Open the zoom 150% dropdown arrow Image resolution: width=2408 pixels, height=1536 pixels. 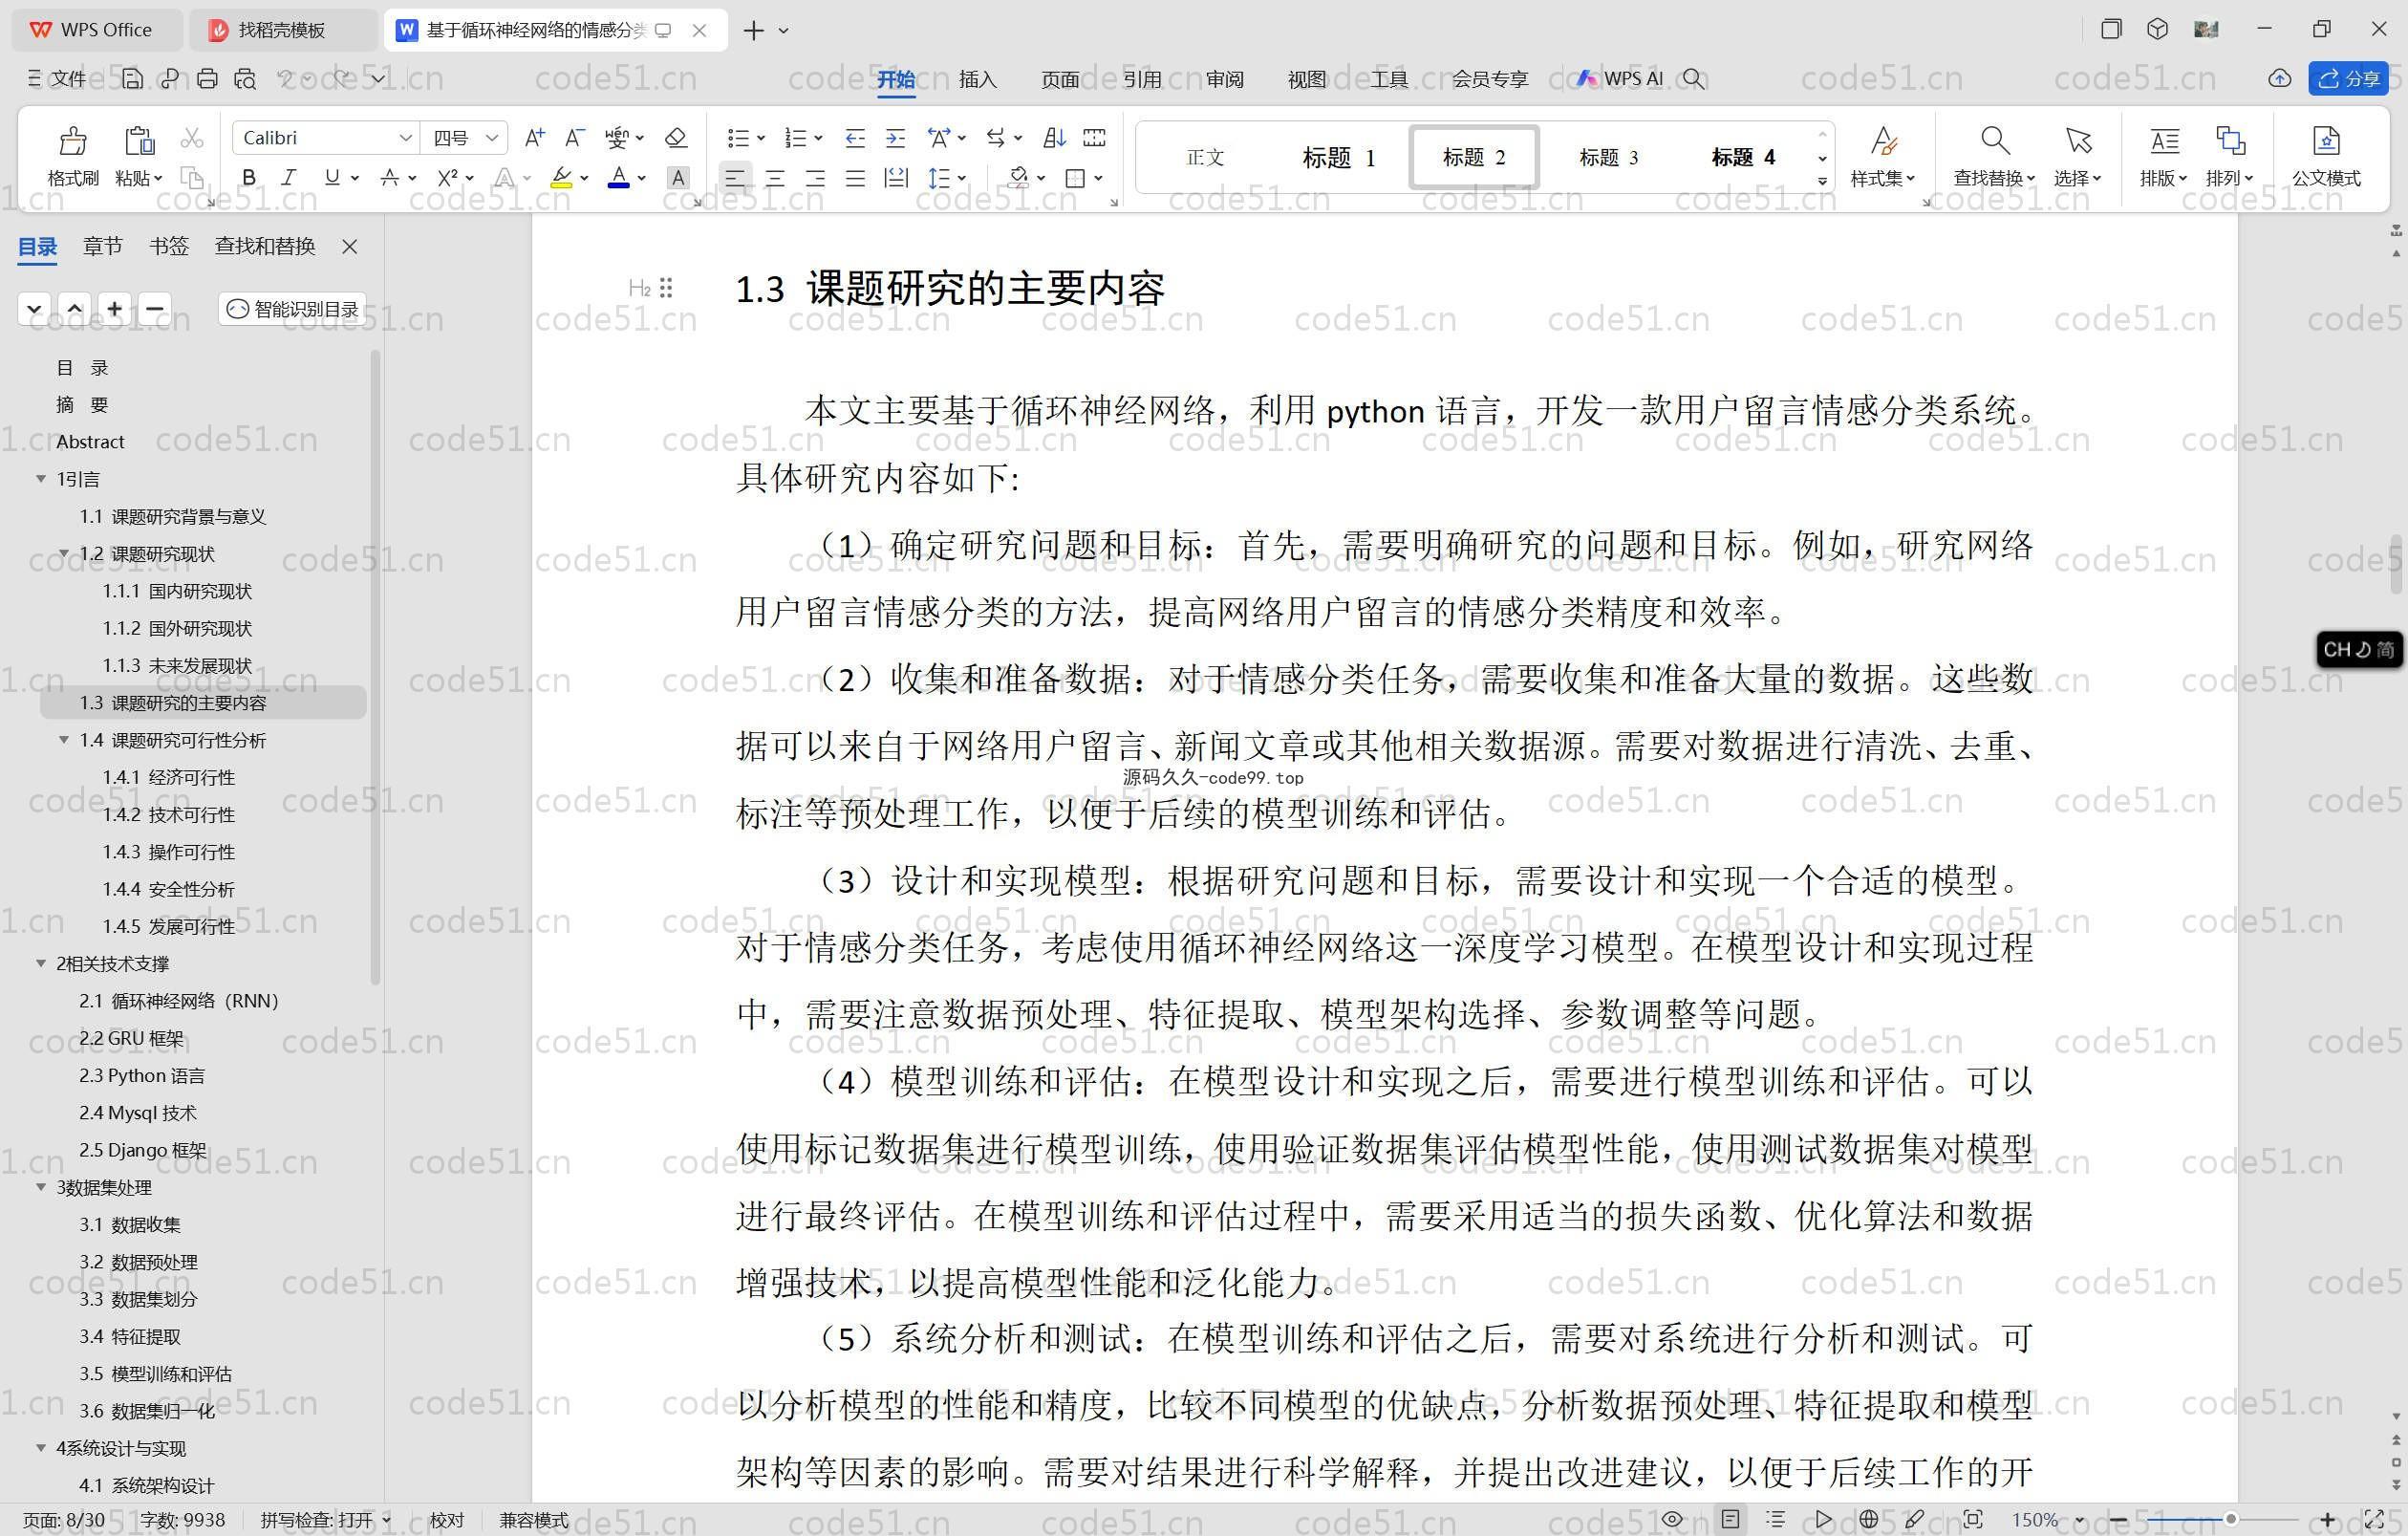2080,1520
